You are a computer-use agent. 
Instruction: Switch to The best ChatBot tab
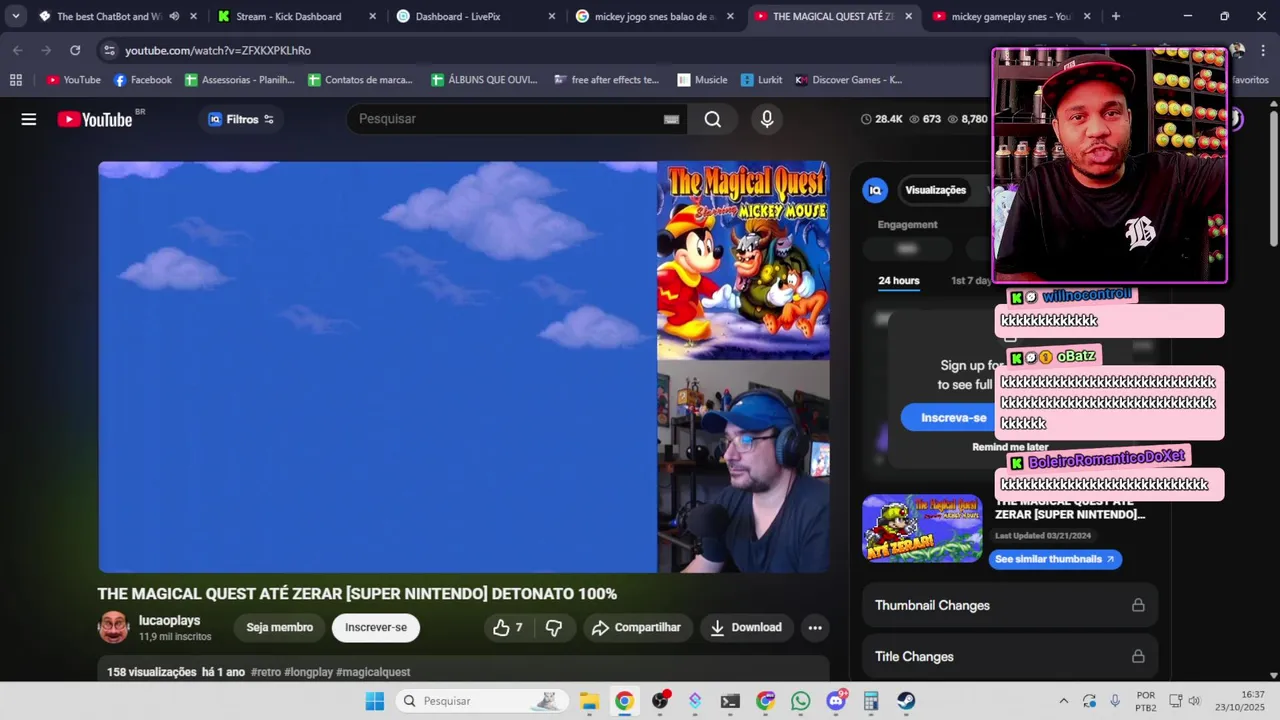(x=108, y=16)
